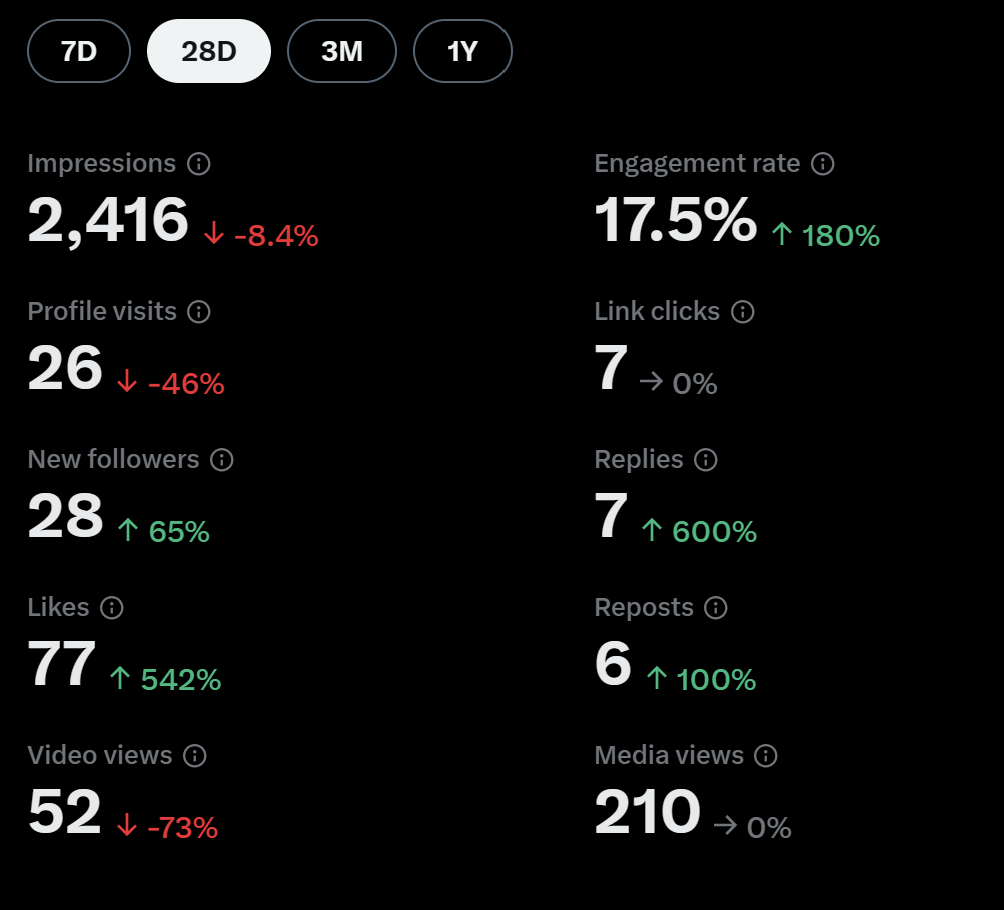Switch to the 1Y time range
This screenshot has height=910, width=1004.
pyautogui.click(x=463, y=51)
